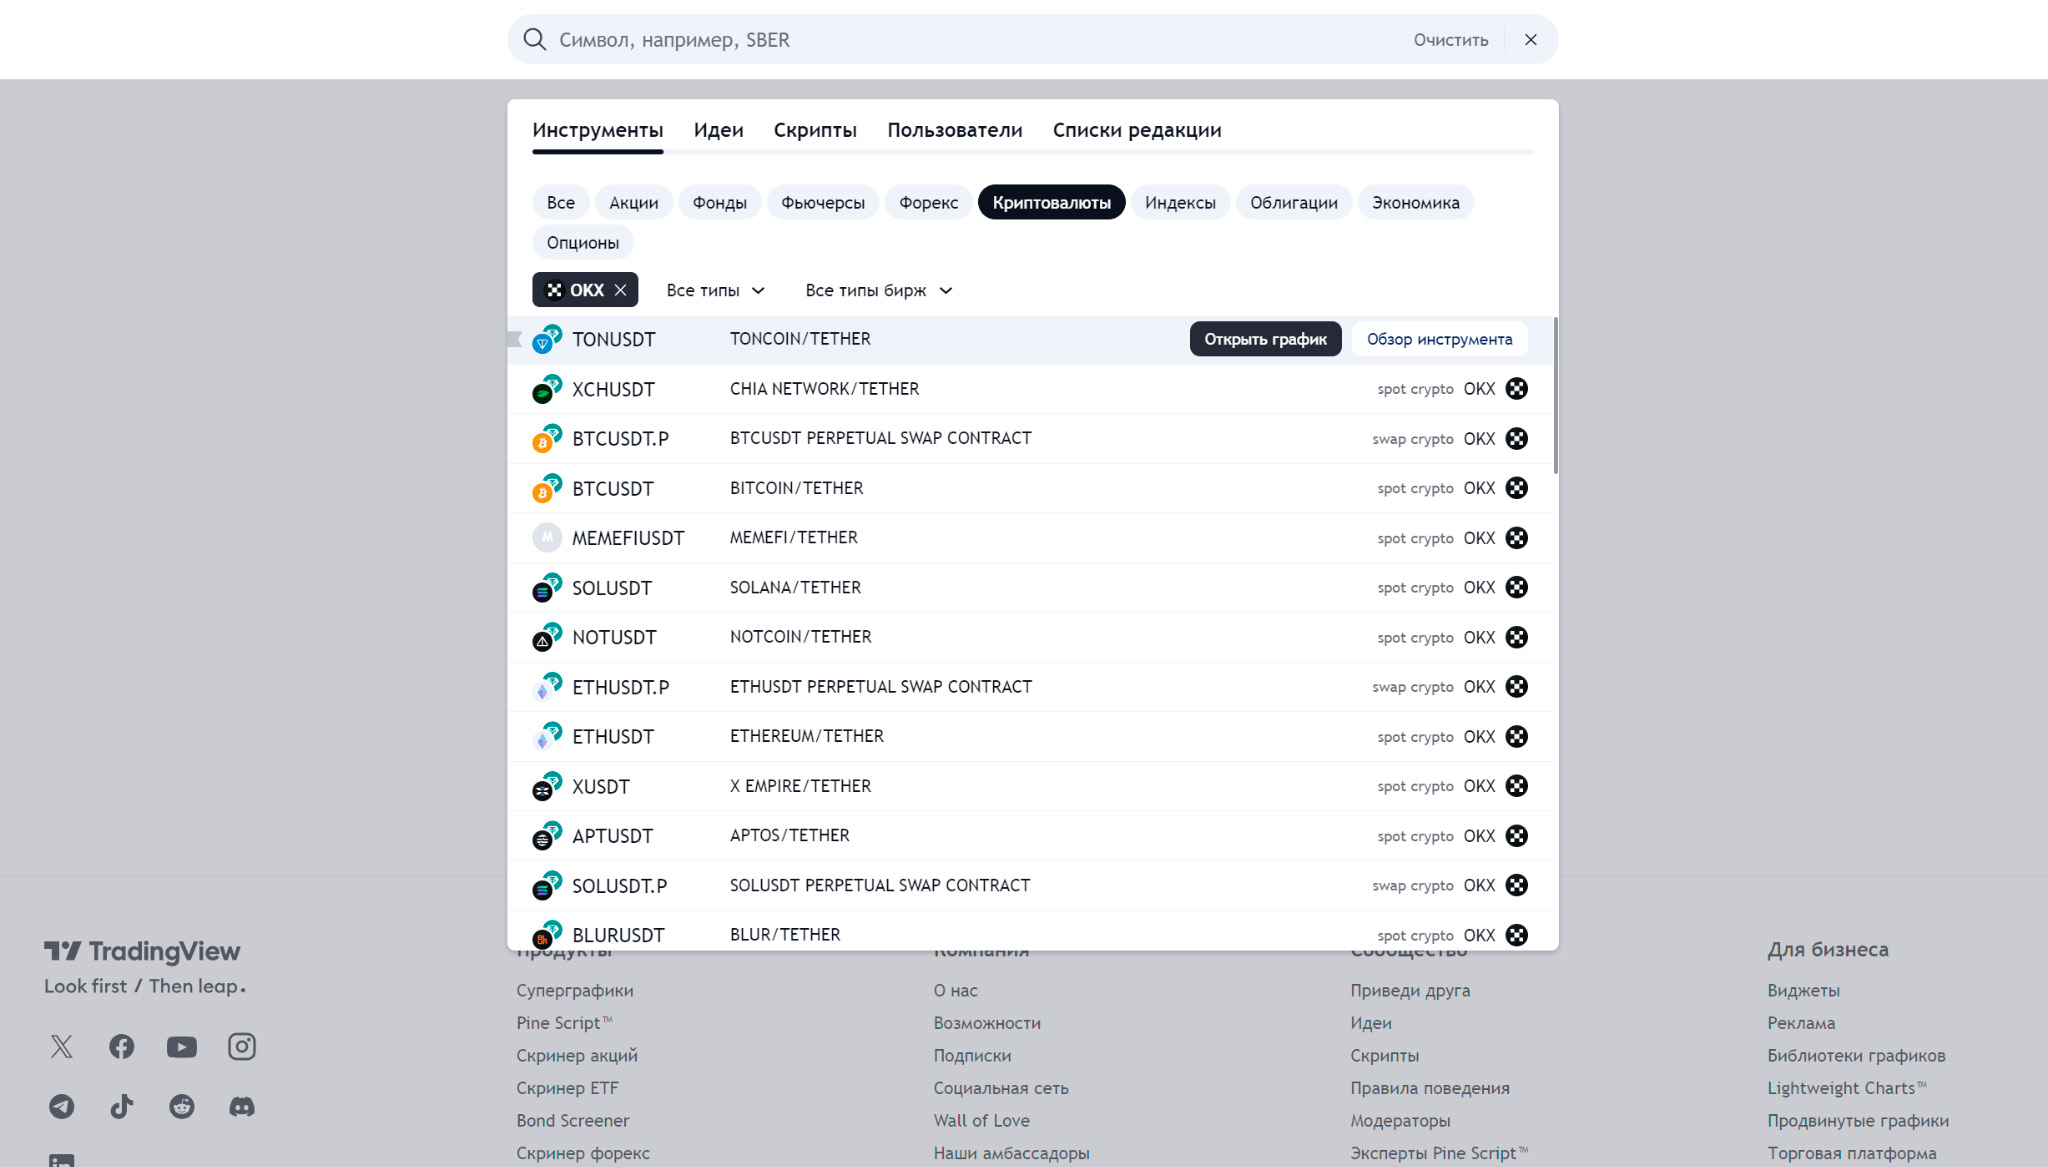The image size is (2048, 1167).
Task: Click the Обзор инструмента button
Action: [x=1439, y=340]
